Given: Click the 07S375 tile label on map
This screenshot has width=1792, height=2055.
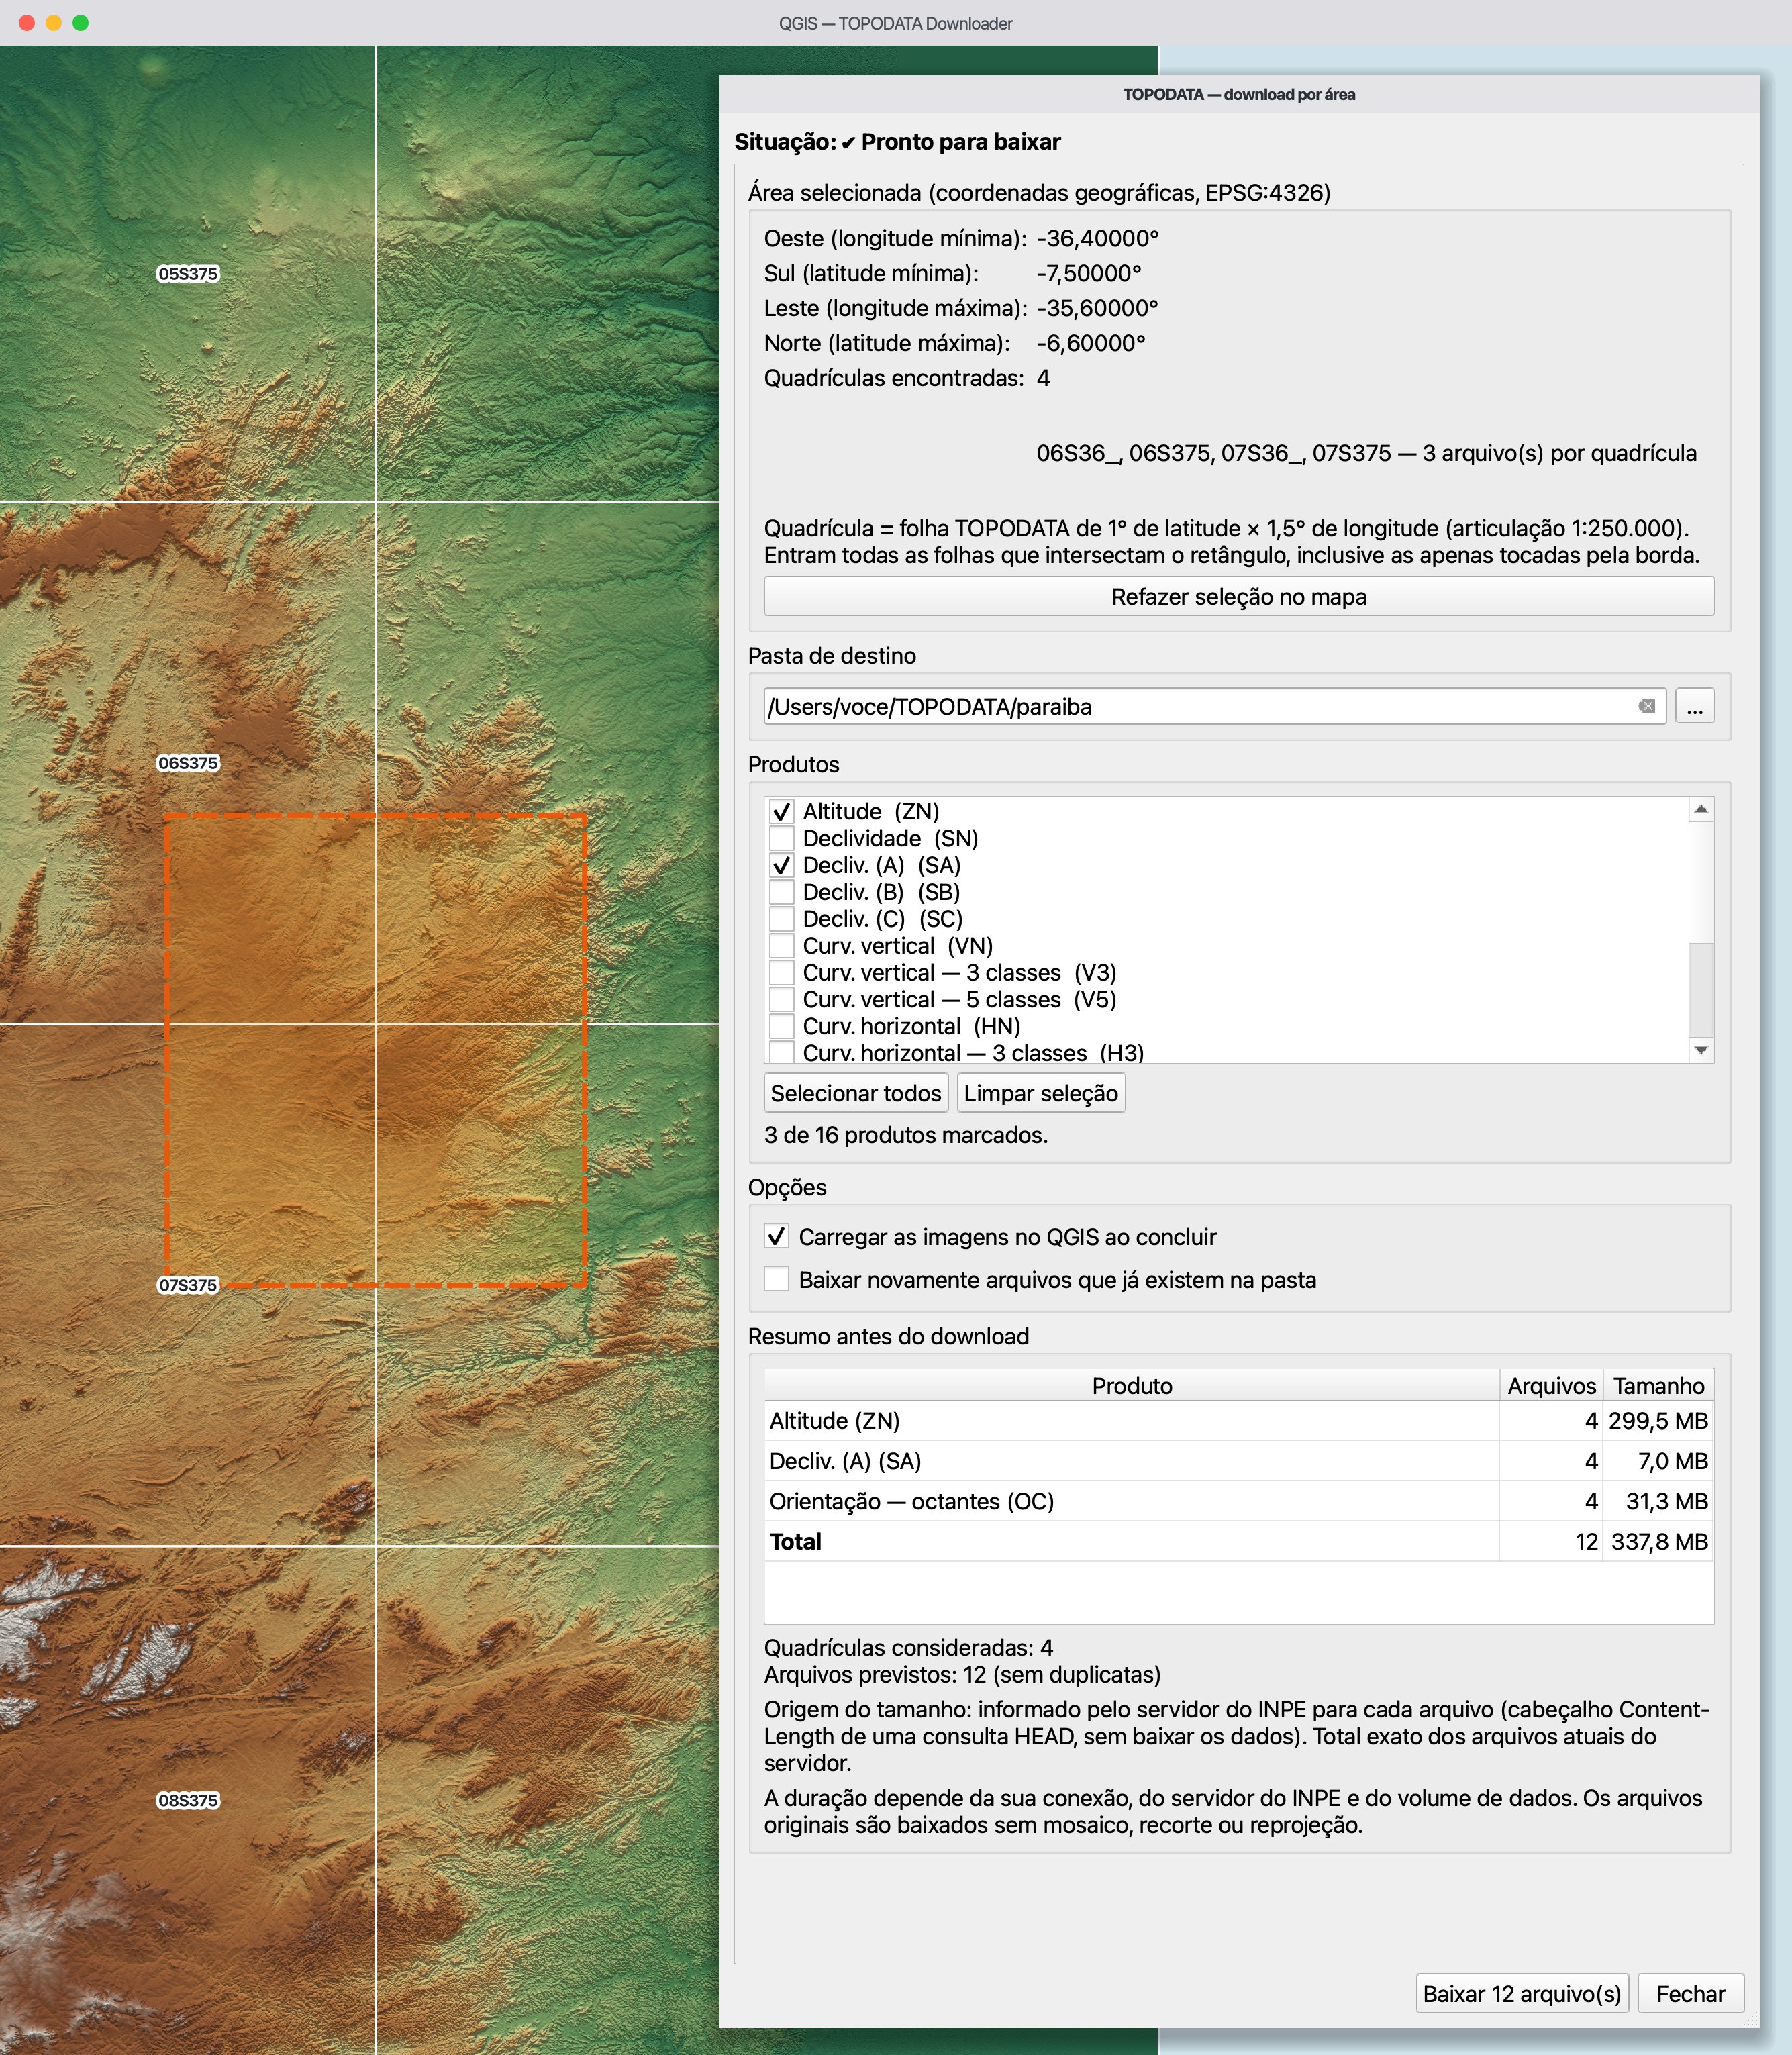Looking at the screenshot, I should click(x=188, y=1285).
